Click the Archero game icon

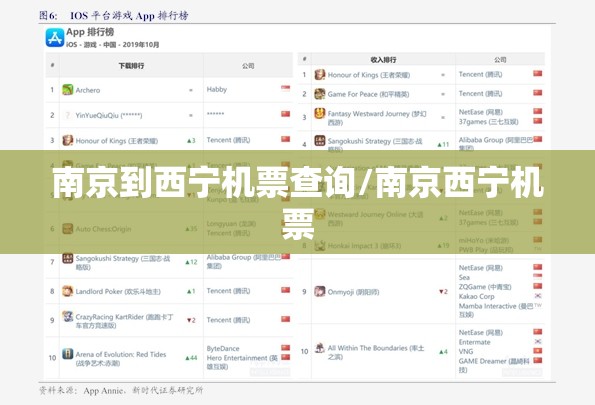68,90
